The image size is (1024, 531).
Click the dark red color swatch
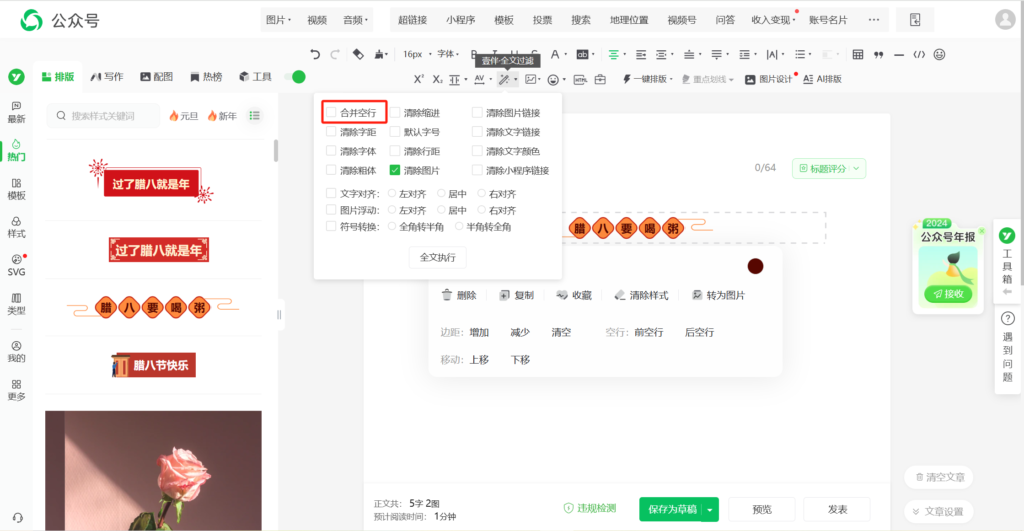tap(756, 266)
